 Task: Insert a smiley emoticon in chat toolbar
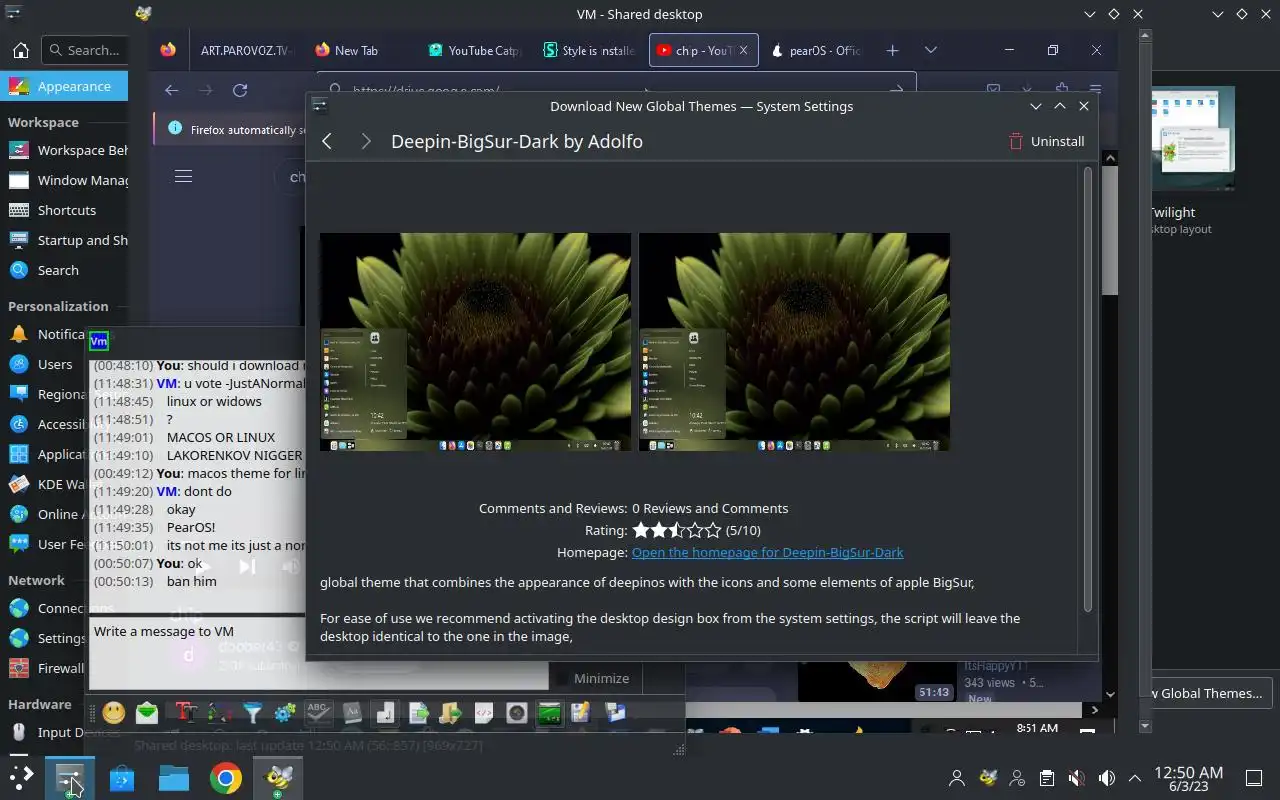(x=114, y=712)
